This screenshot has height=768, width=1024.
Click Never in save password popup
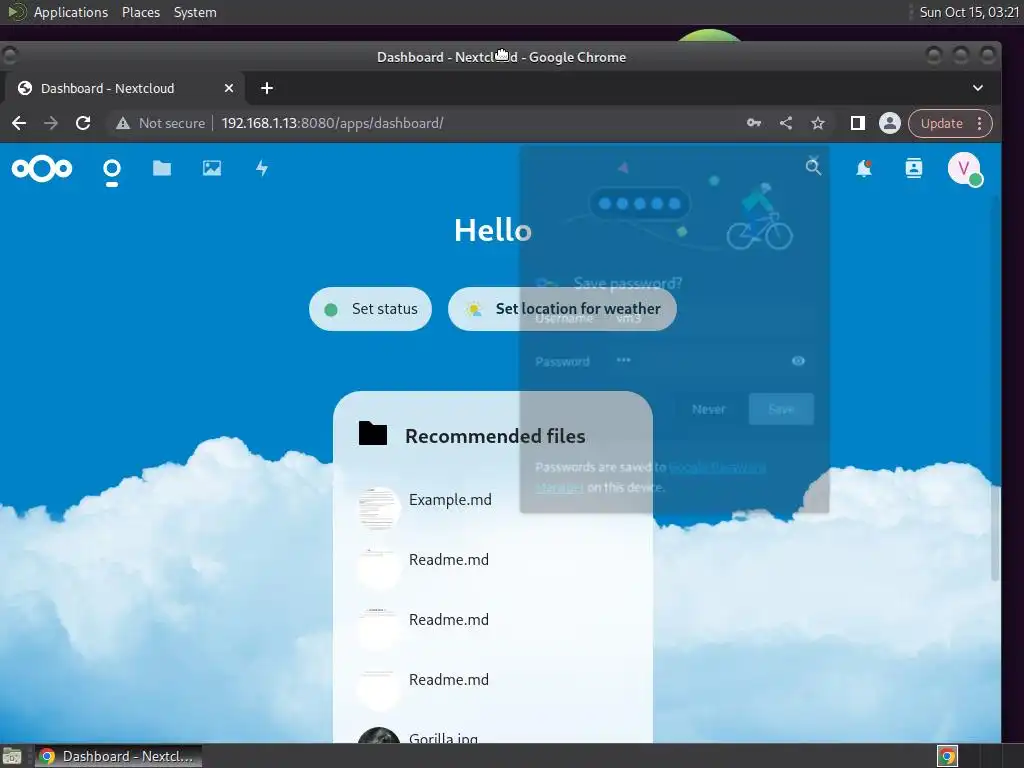709,409
